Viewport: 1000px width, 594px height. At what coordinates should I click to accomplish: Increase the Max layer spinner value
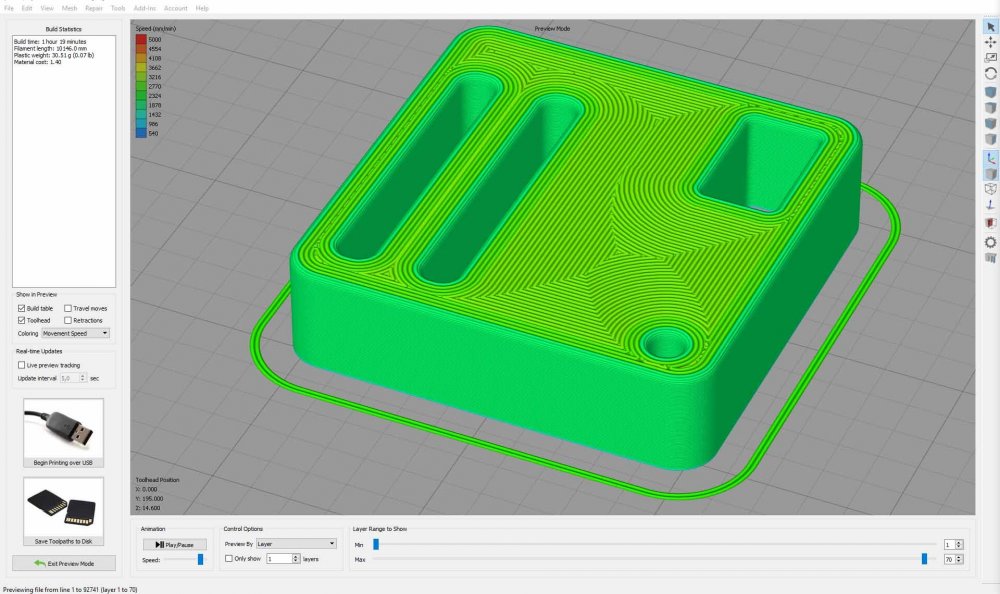[x=960, y=556]
